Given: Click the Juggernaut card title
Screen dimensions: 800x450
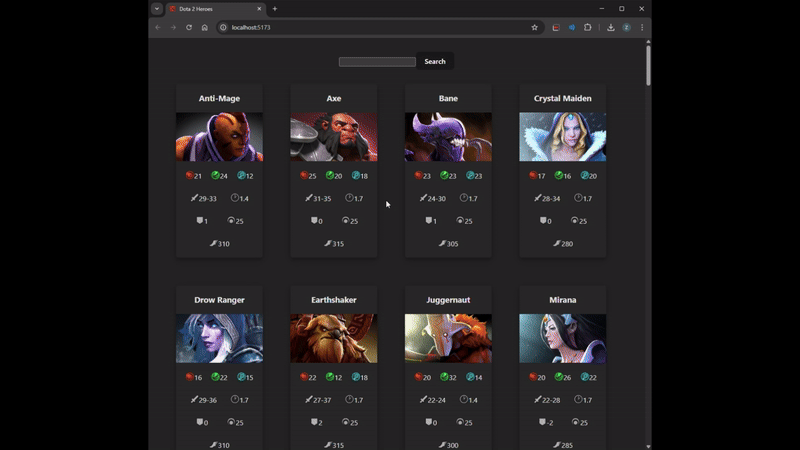Looking at the screenshot, I should tap(448, 300).
